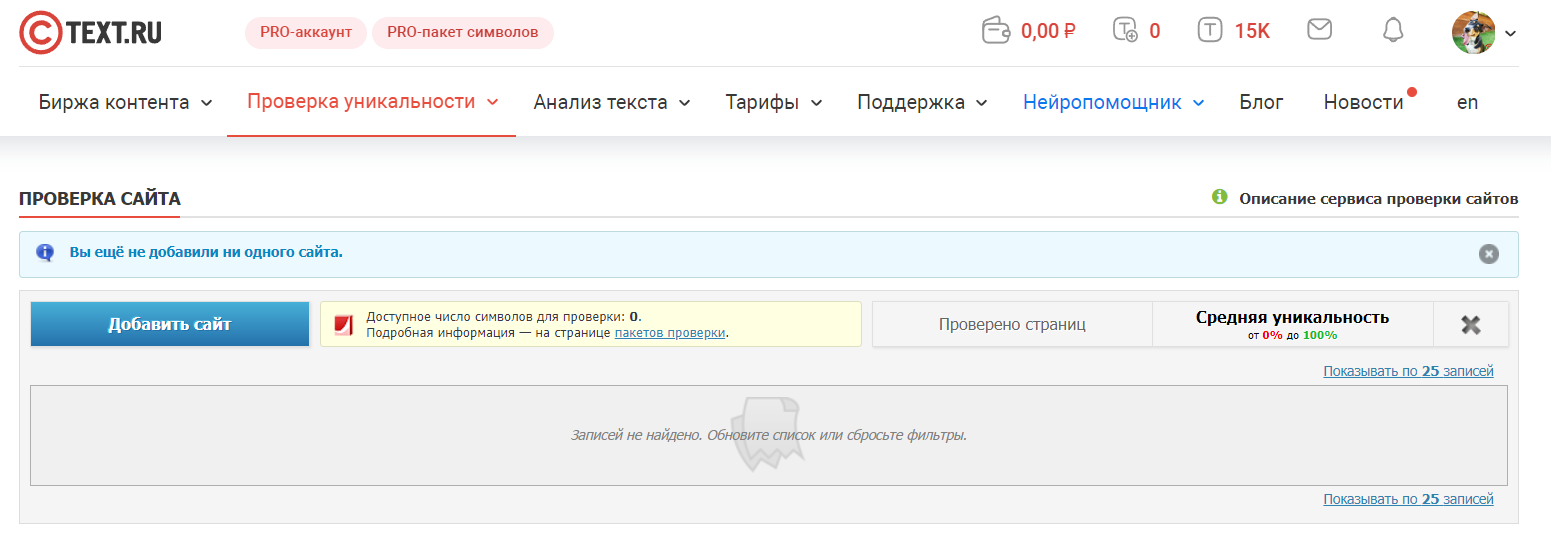
Task: Switch language to en
Action: pyautogui.click(x=1467, y=102)
